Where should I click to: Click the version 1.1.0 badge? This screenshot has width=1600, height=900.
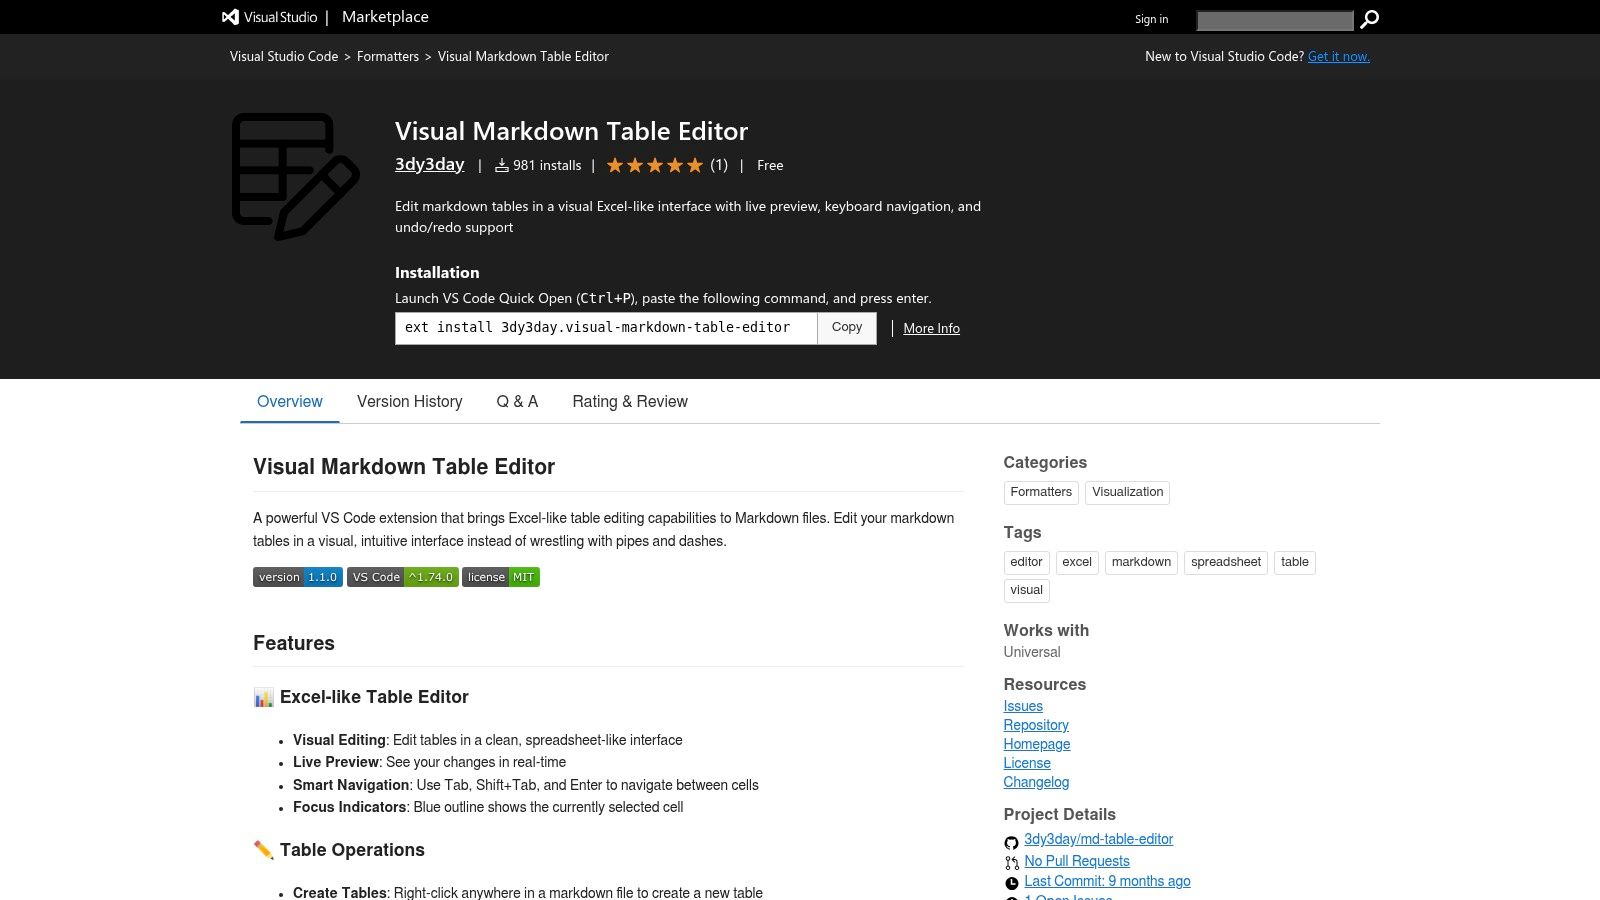pyautogui.click(x=298, y=577)
